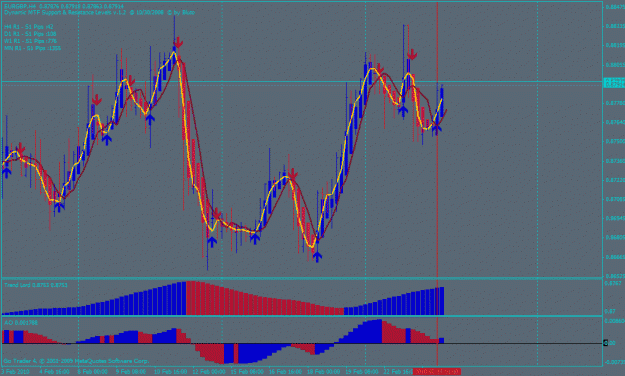Click the 0.86945 price axis label

[615, 219]
